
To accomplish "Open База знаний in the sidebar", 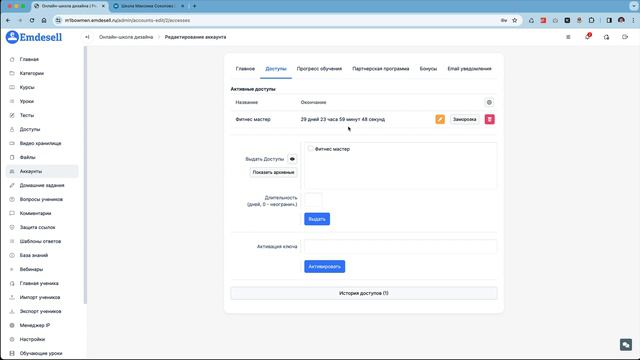I will pos(33,255).
